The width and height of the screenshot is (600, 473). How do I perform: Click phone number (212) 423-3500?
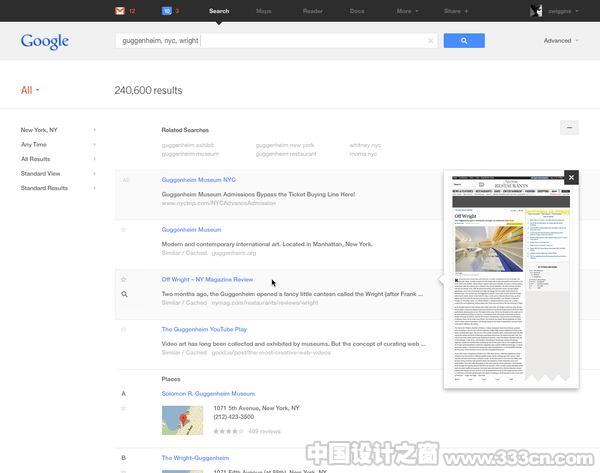click(233, 417)
